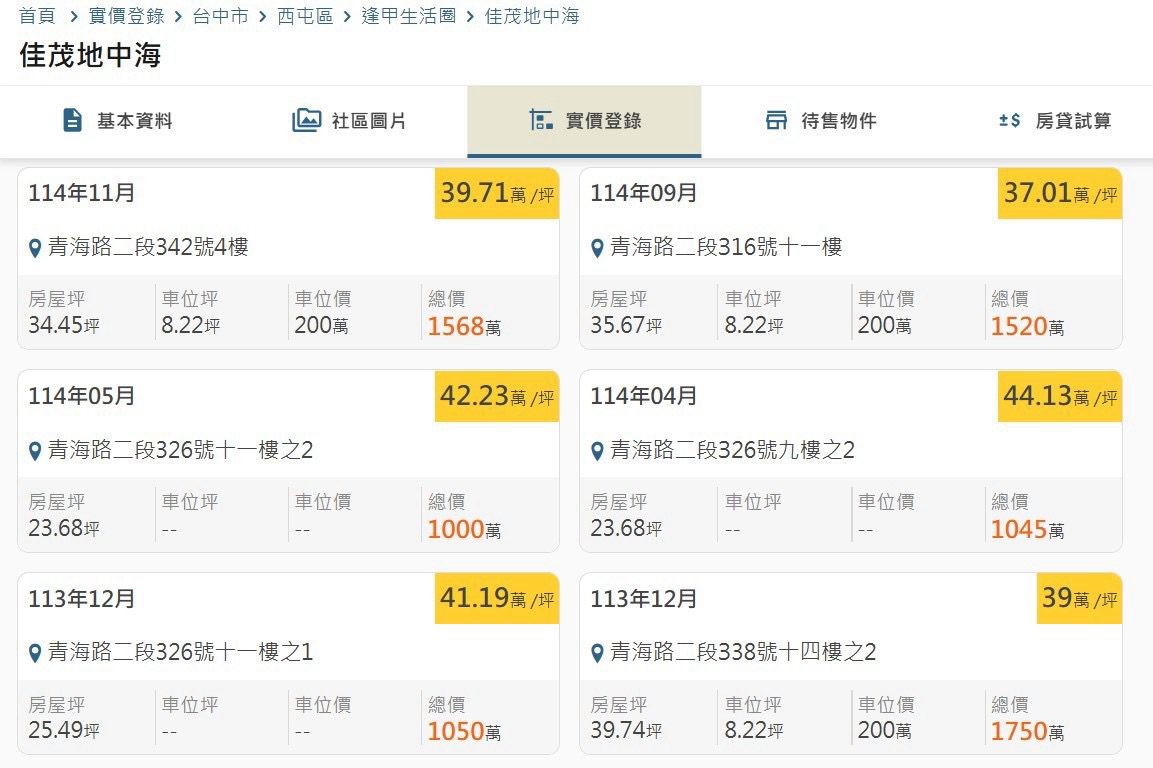Click the 社區圖片 photo gallery icon
Viewport: 1153px width, 768px height.
(x=306, y=121)
